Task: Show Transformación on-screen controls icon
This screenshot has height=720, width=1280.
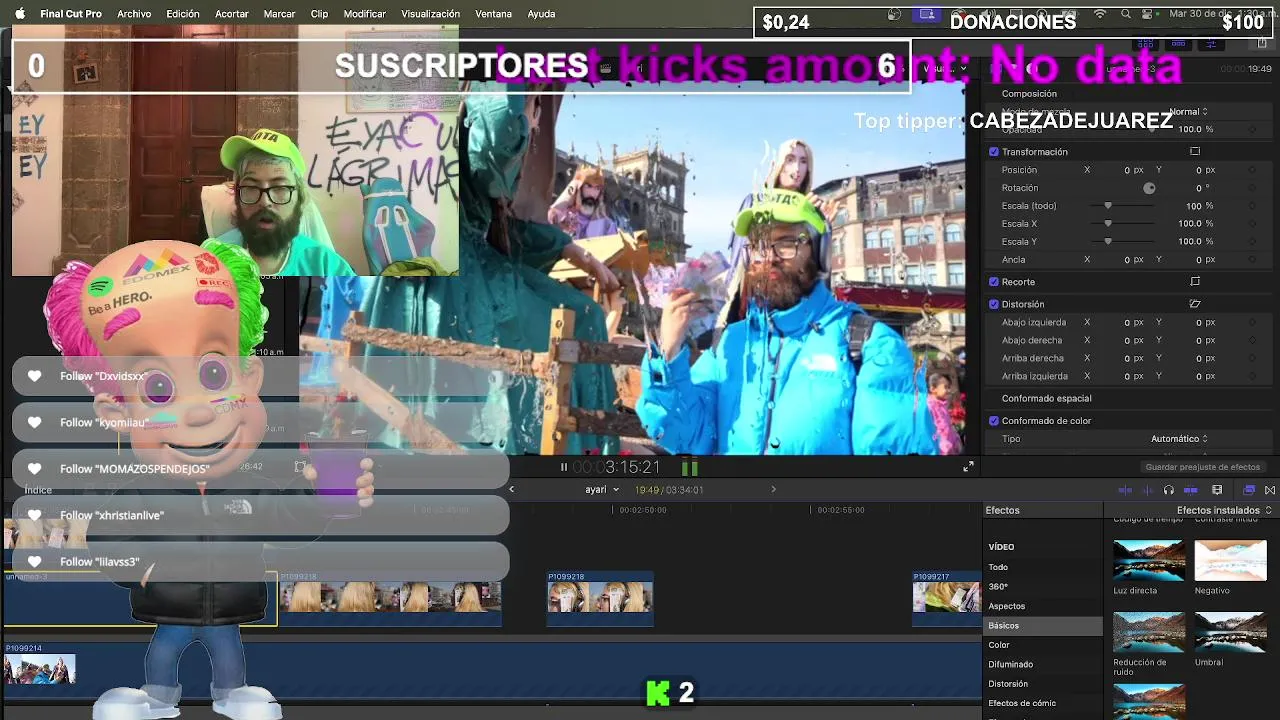Action: click(1195, 152)
